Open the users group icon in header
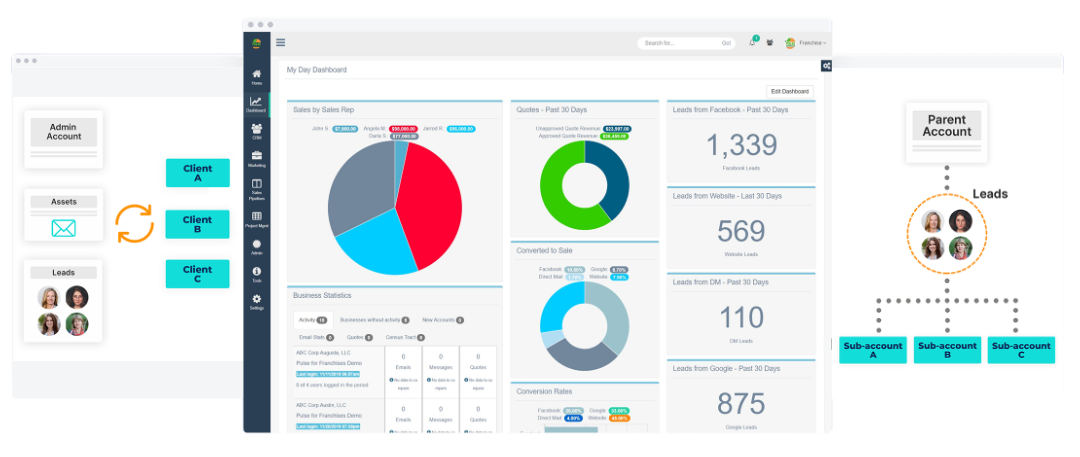The height and width of the screenshot is (457, 1080). (769, 43)
